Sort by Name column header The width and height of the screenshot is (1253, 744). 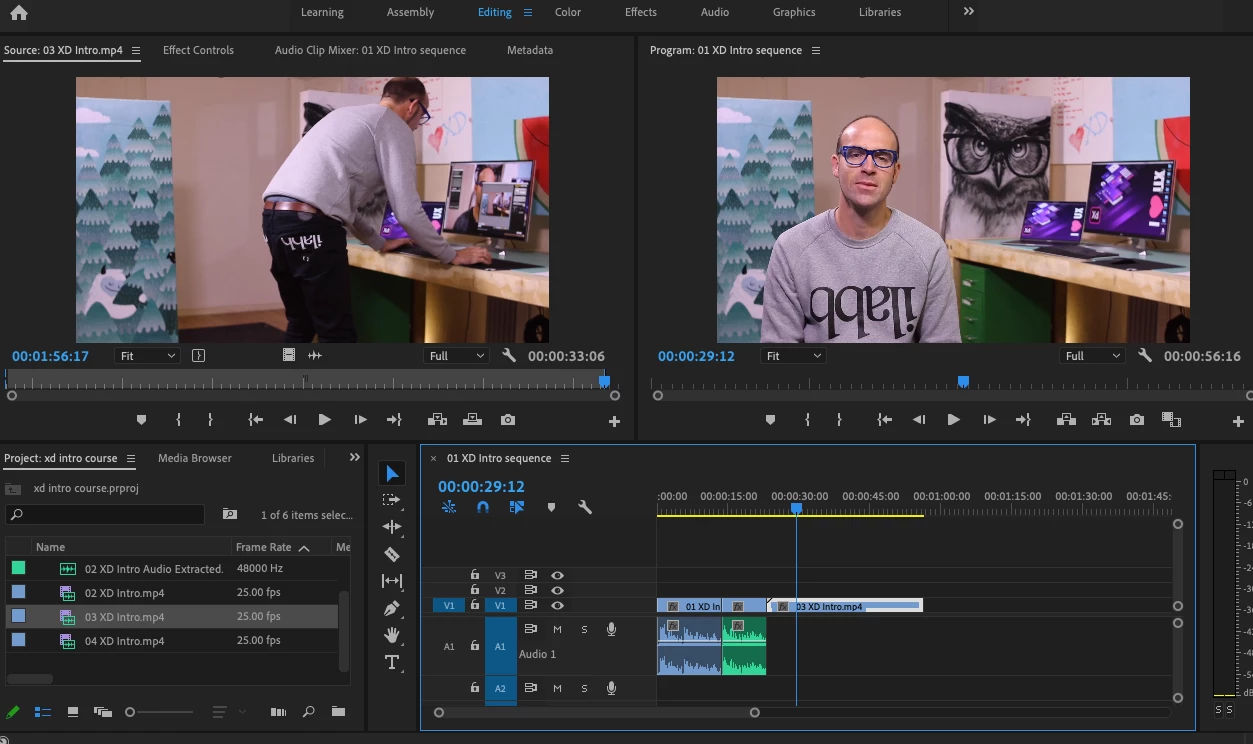[x=50, y=547]
